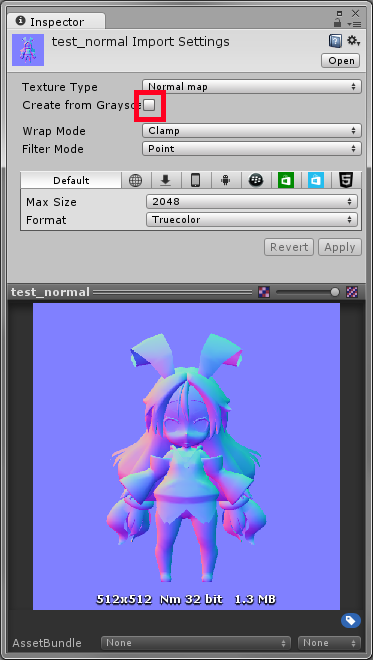
Task: Click the normal map preview image
Action: [186, 456]
